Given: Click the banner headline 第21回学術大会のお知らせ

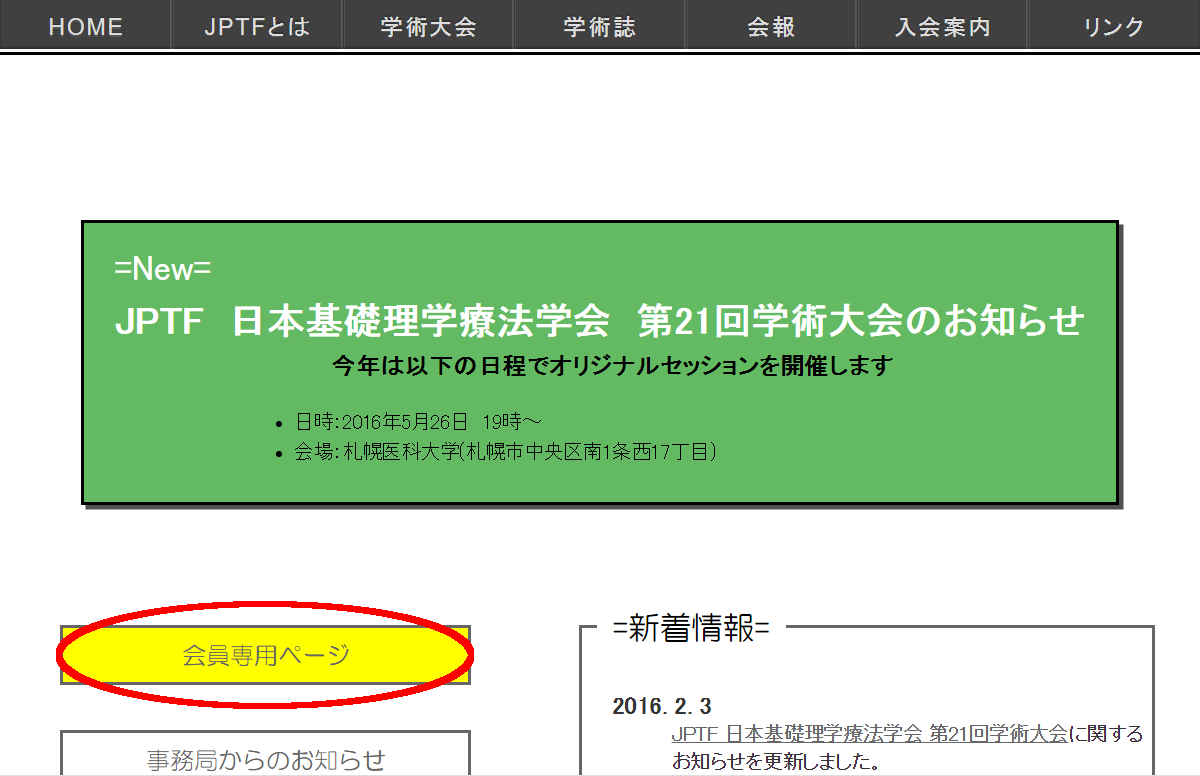Looking at the screenshot, I should 600,322.
